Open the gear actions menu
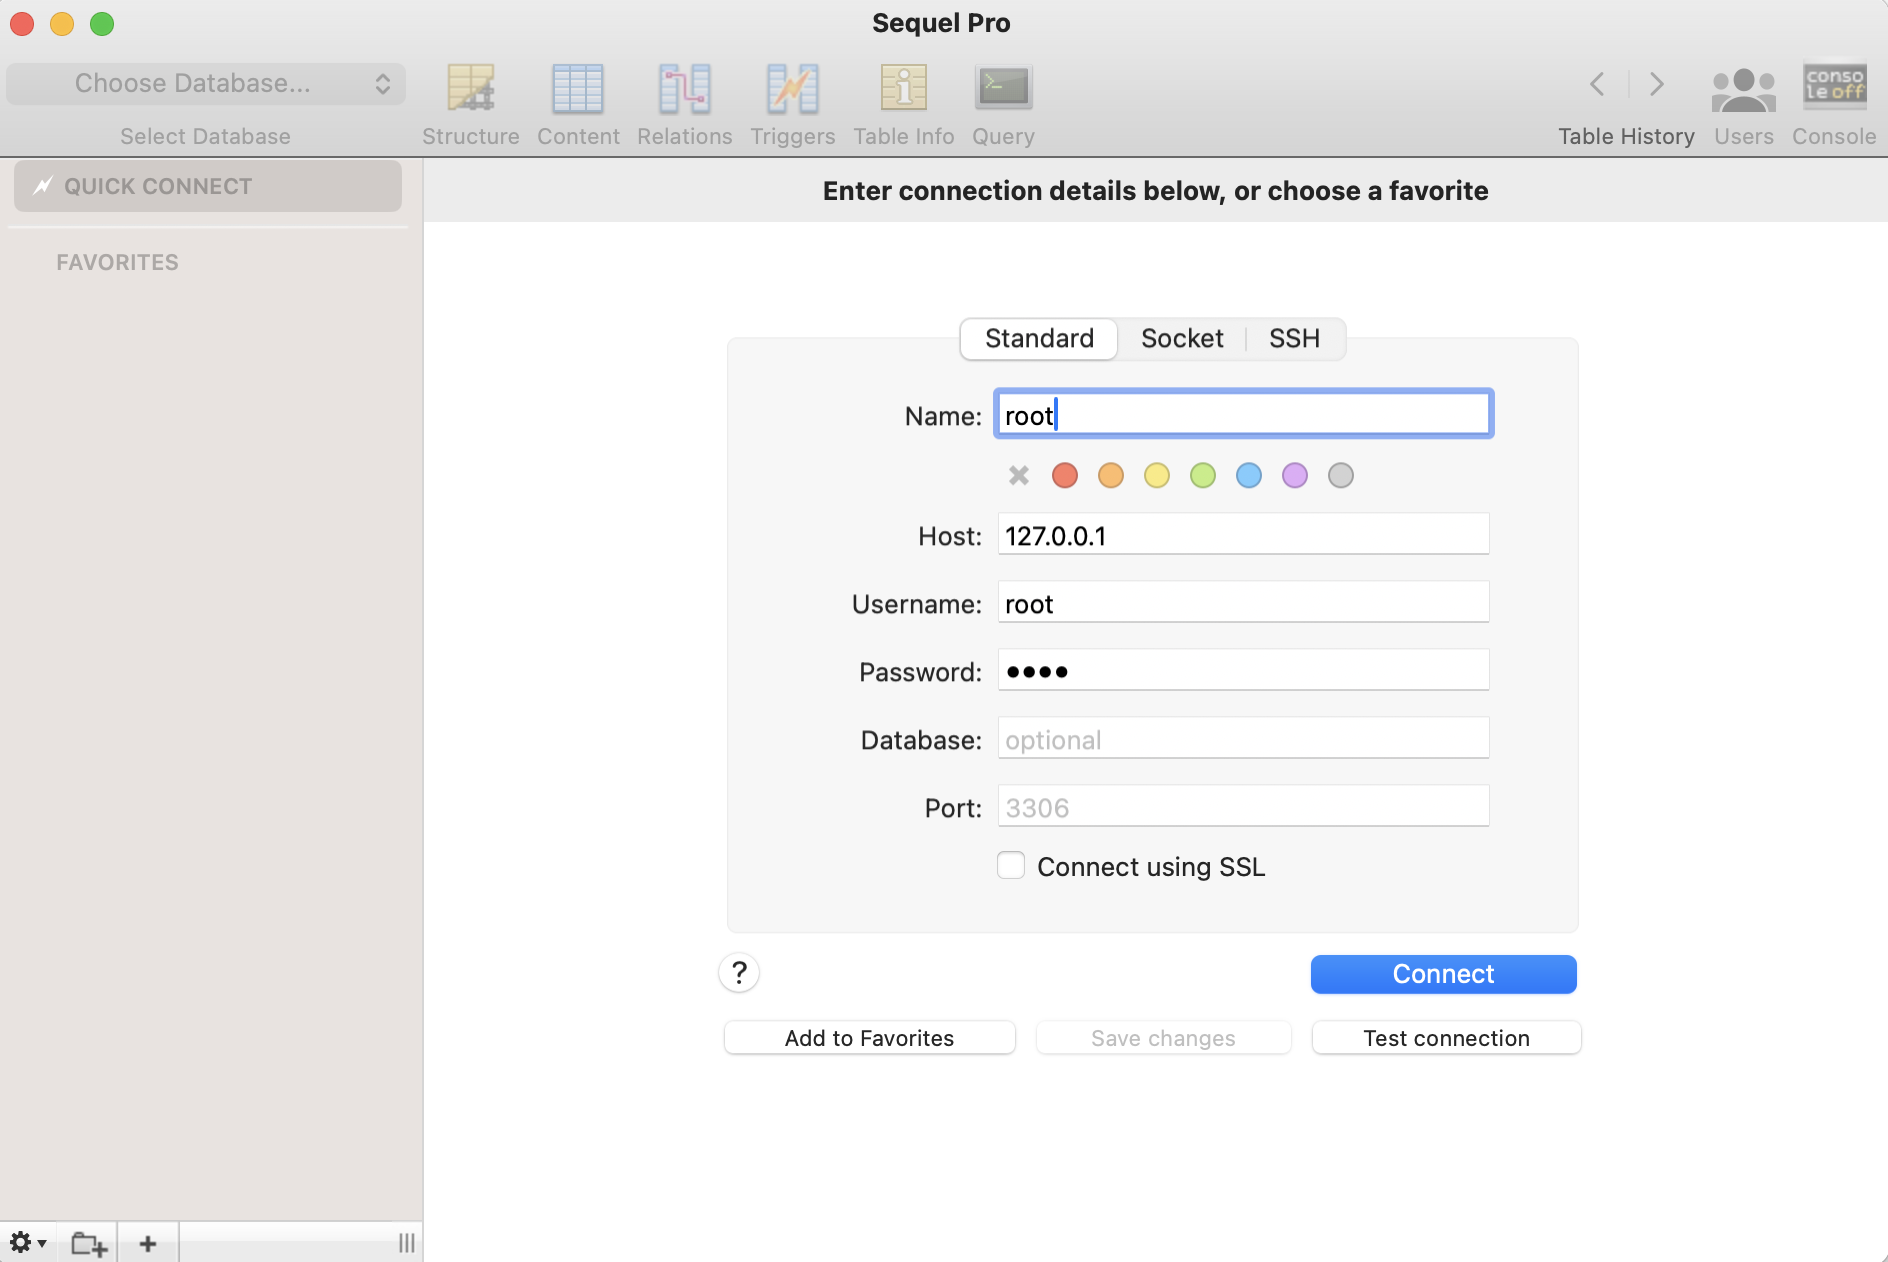Screen dimensions: 1888x1262 click(x=28, y=1243)
